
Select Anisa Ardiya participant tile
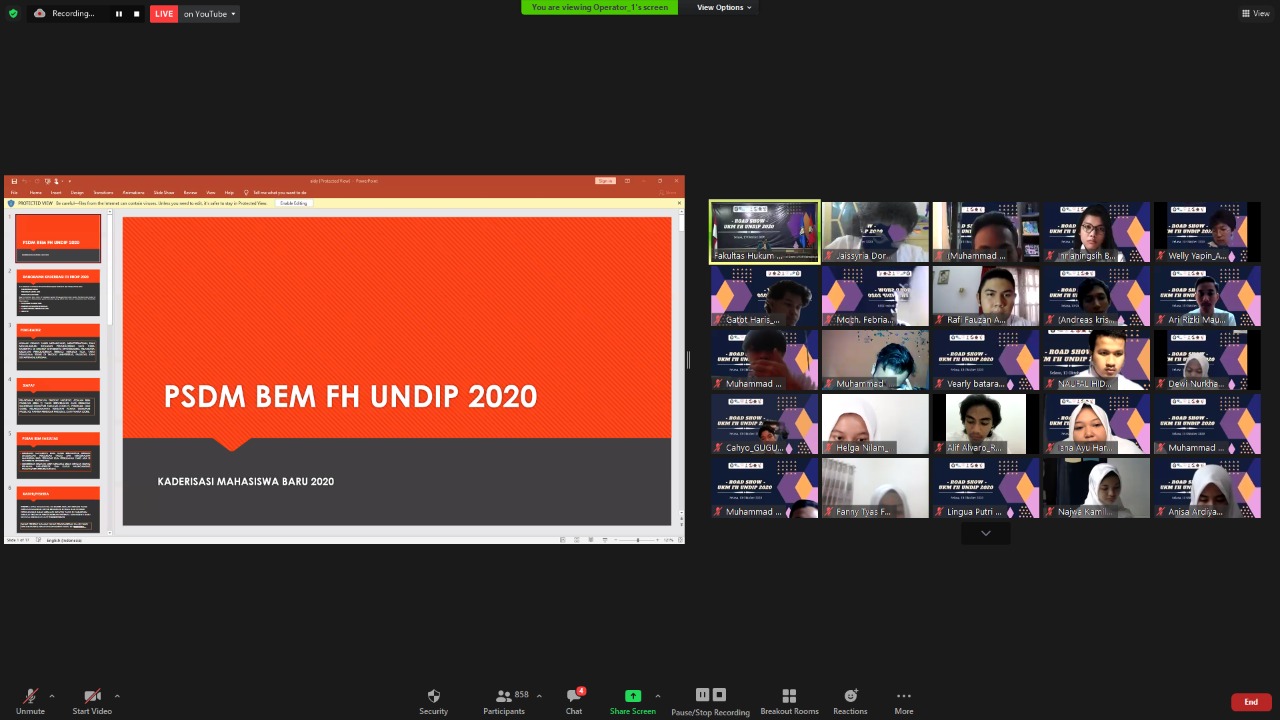click(1207, 488)
